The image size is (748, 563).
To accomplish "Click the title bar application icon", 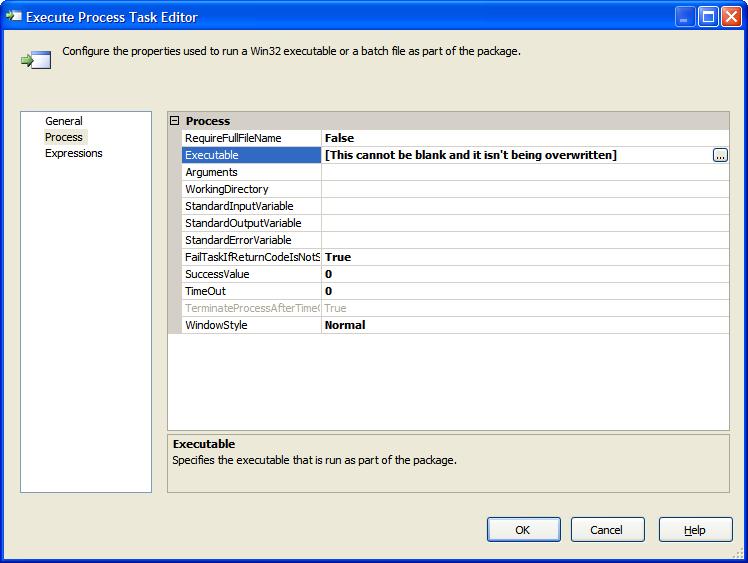I will tap(14, 16).
